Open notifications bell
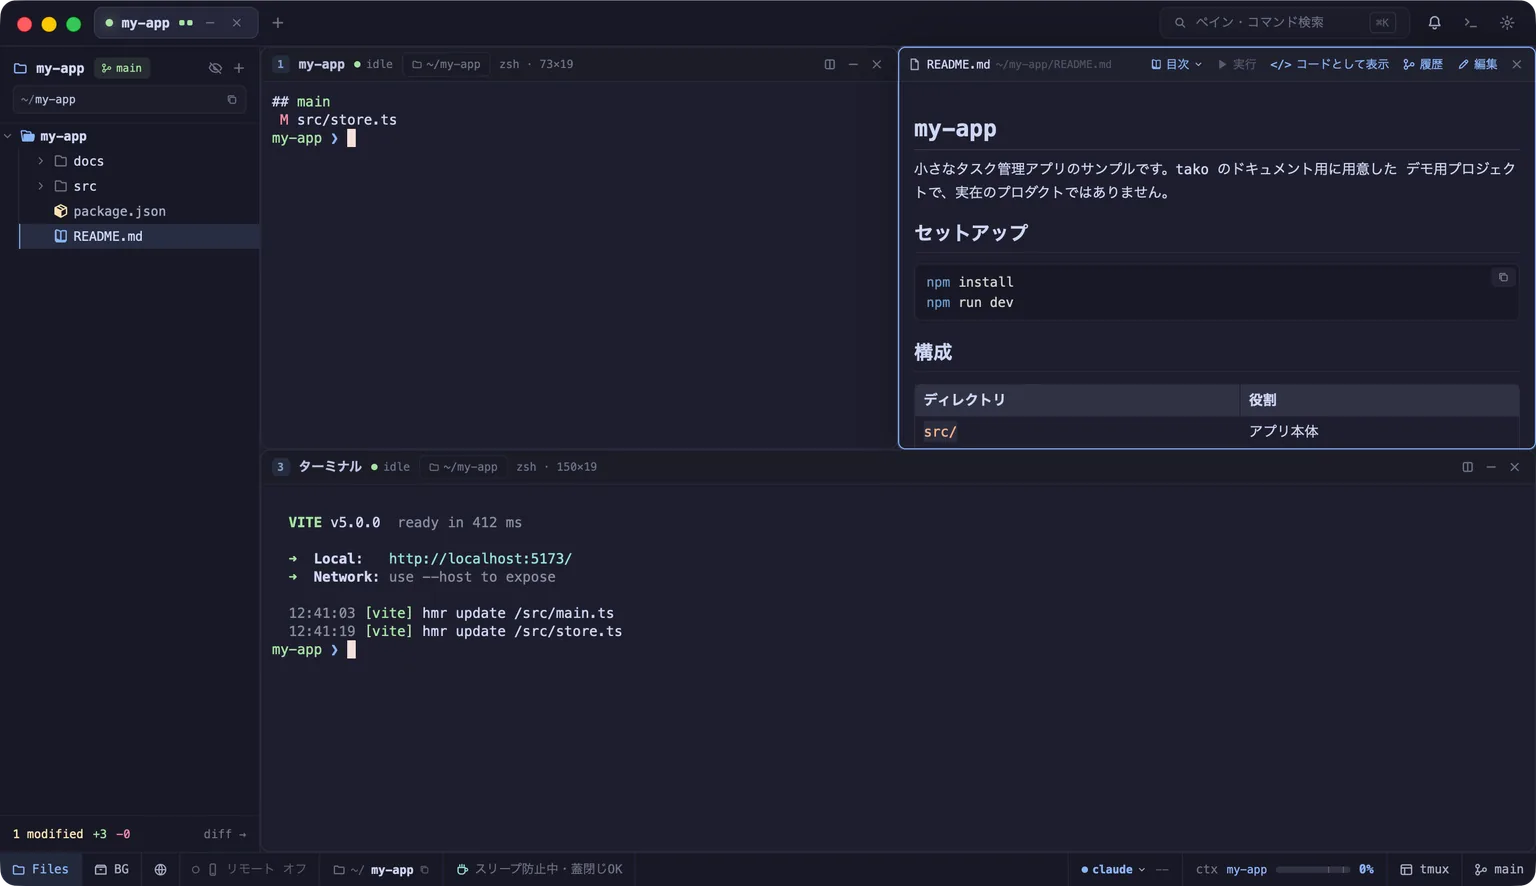This screenshot has height=886, width=1536. [x=1434, y=22]
